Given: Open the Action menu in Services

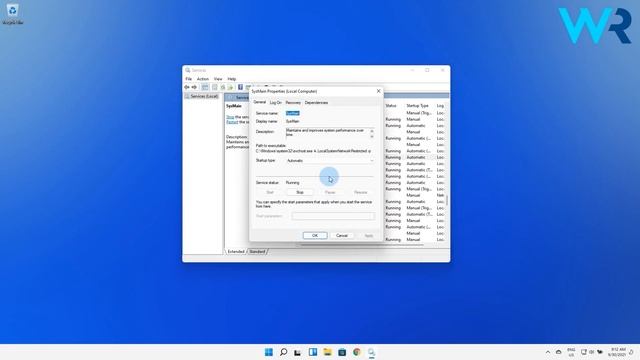Looking at the screenshot, I should (203, 79).
